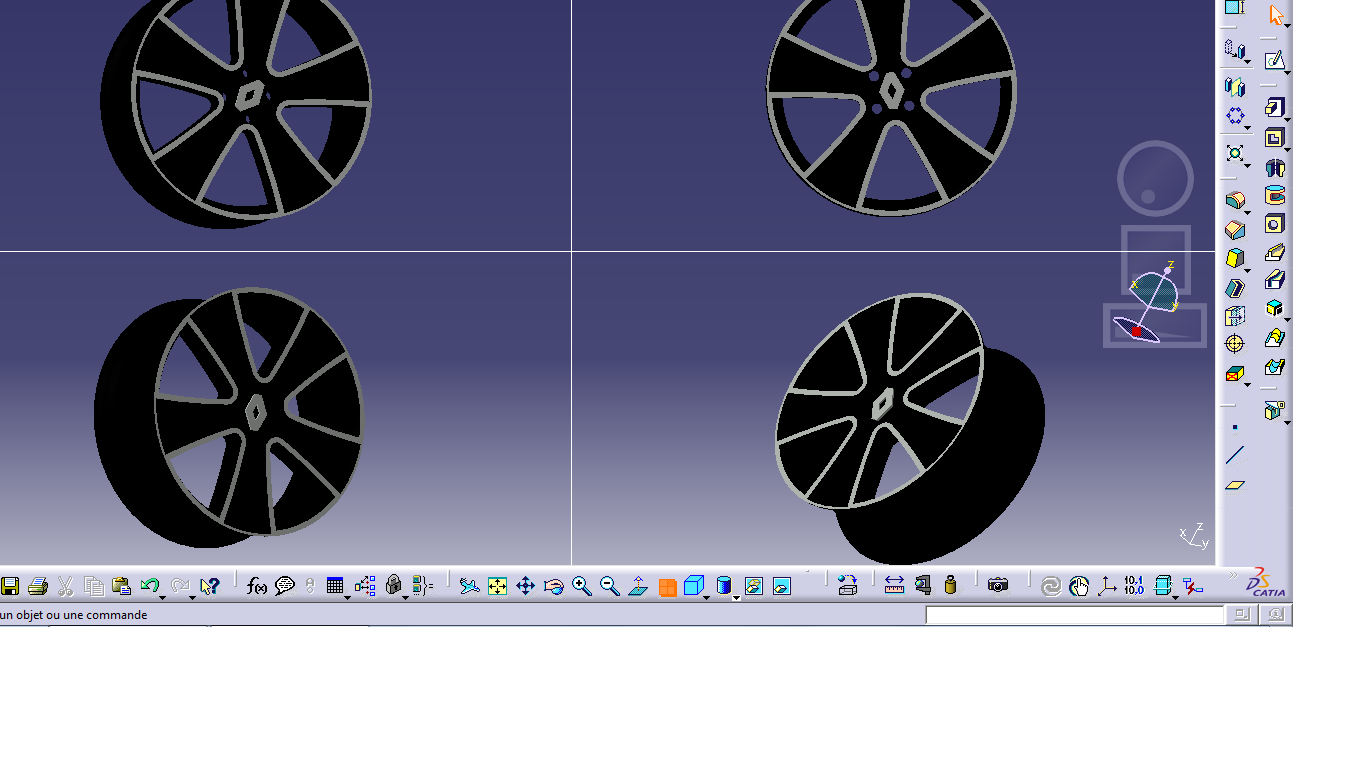Click the Redo arrow icon
This screenshot has width=1366, height=768.
[180, 586]
